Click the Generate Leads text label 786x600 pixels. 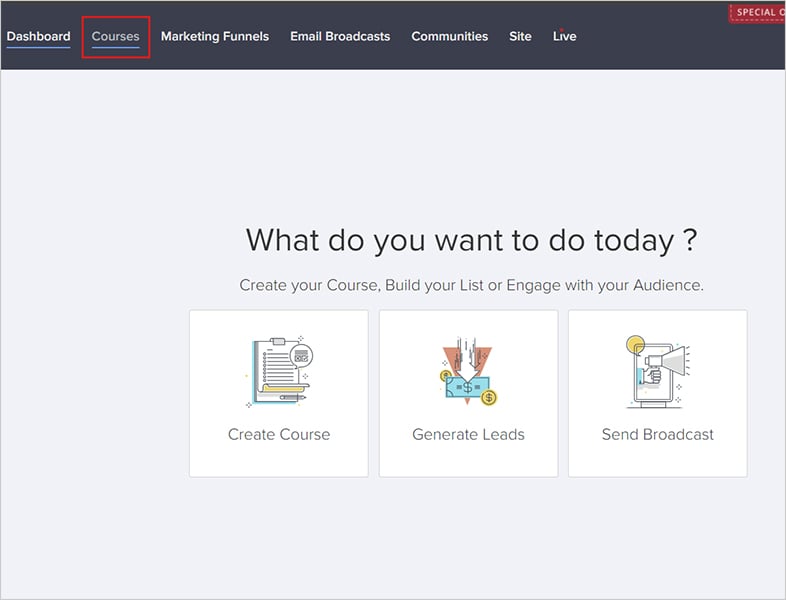(468, 435)
